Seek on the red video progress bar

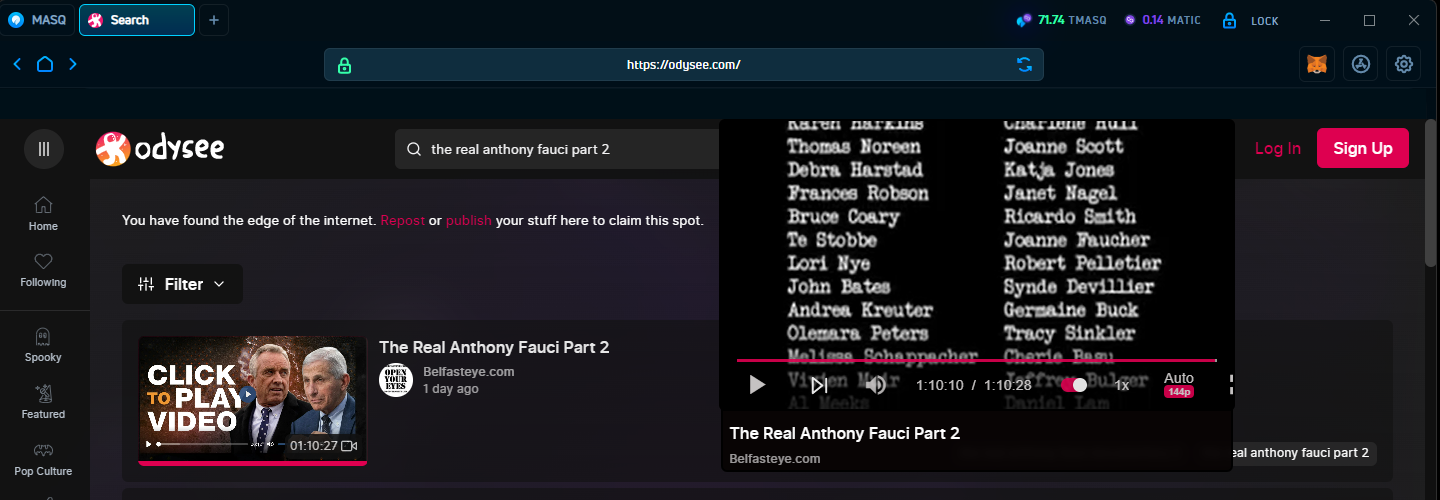point(976,360)
